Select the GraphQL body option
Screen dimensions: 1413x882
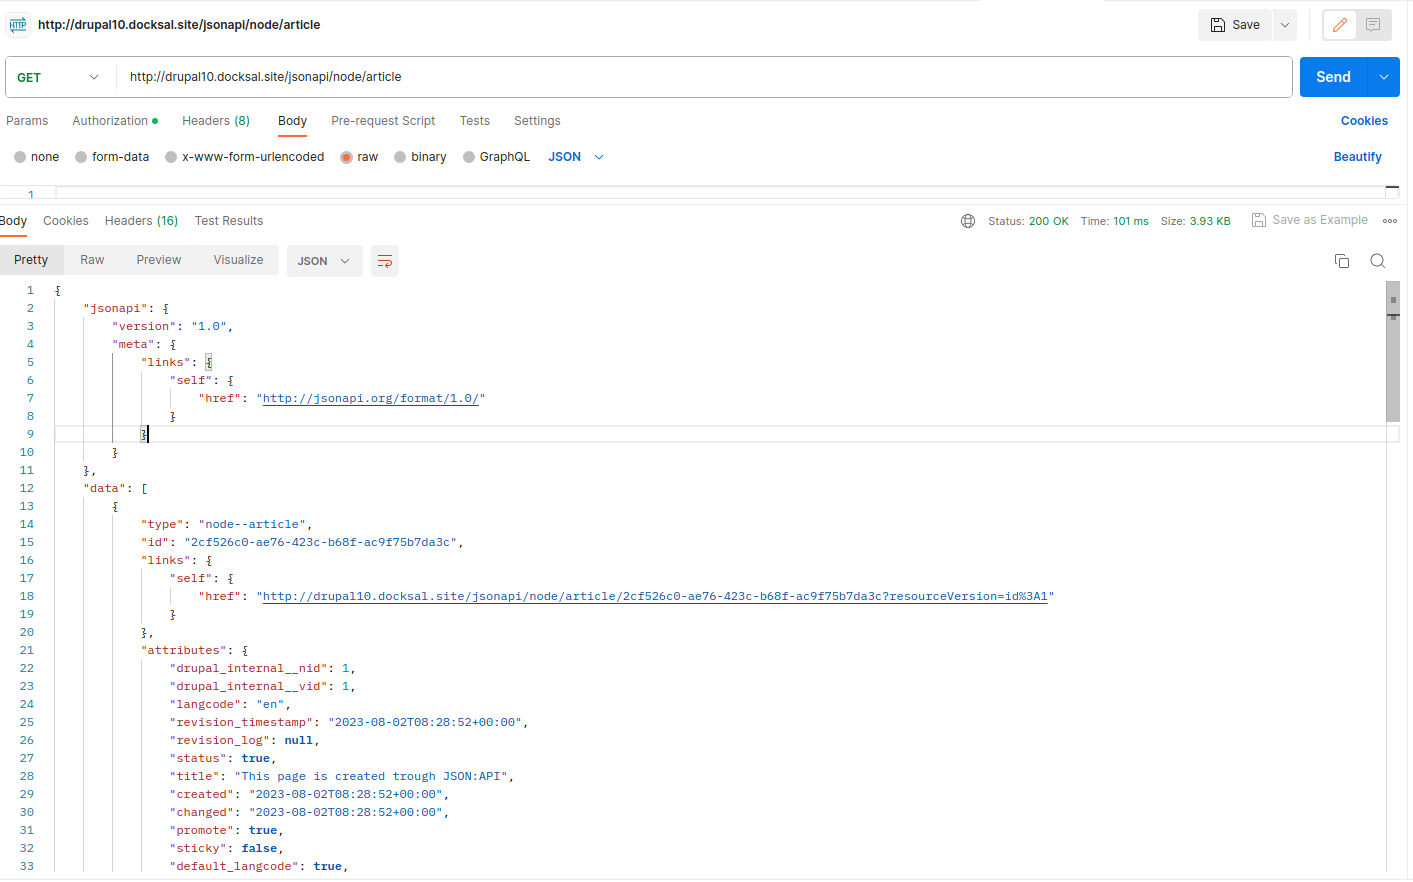(x=469, y=157)
